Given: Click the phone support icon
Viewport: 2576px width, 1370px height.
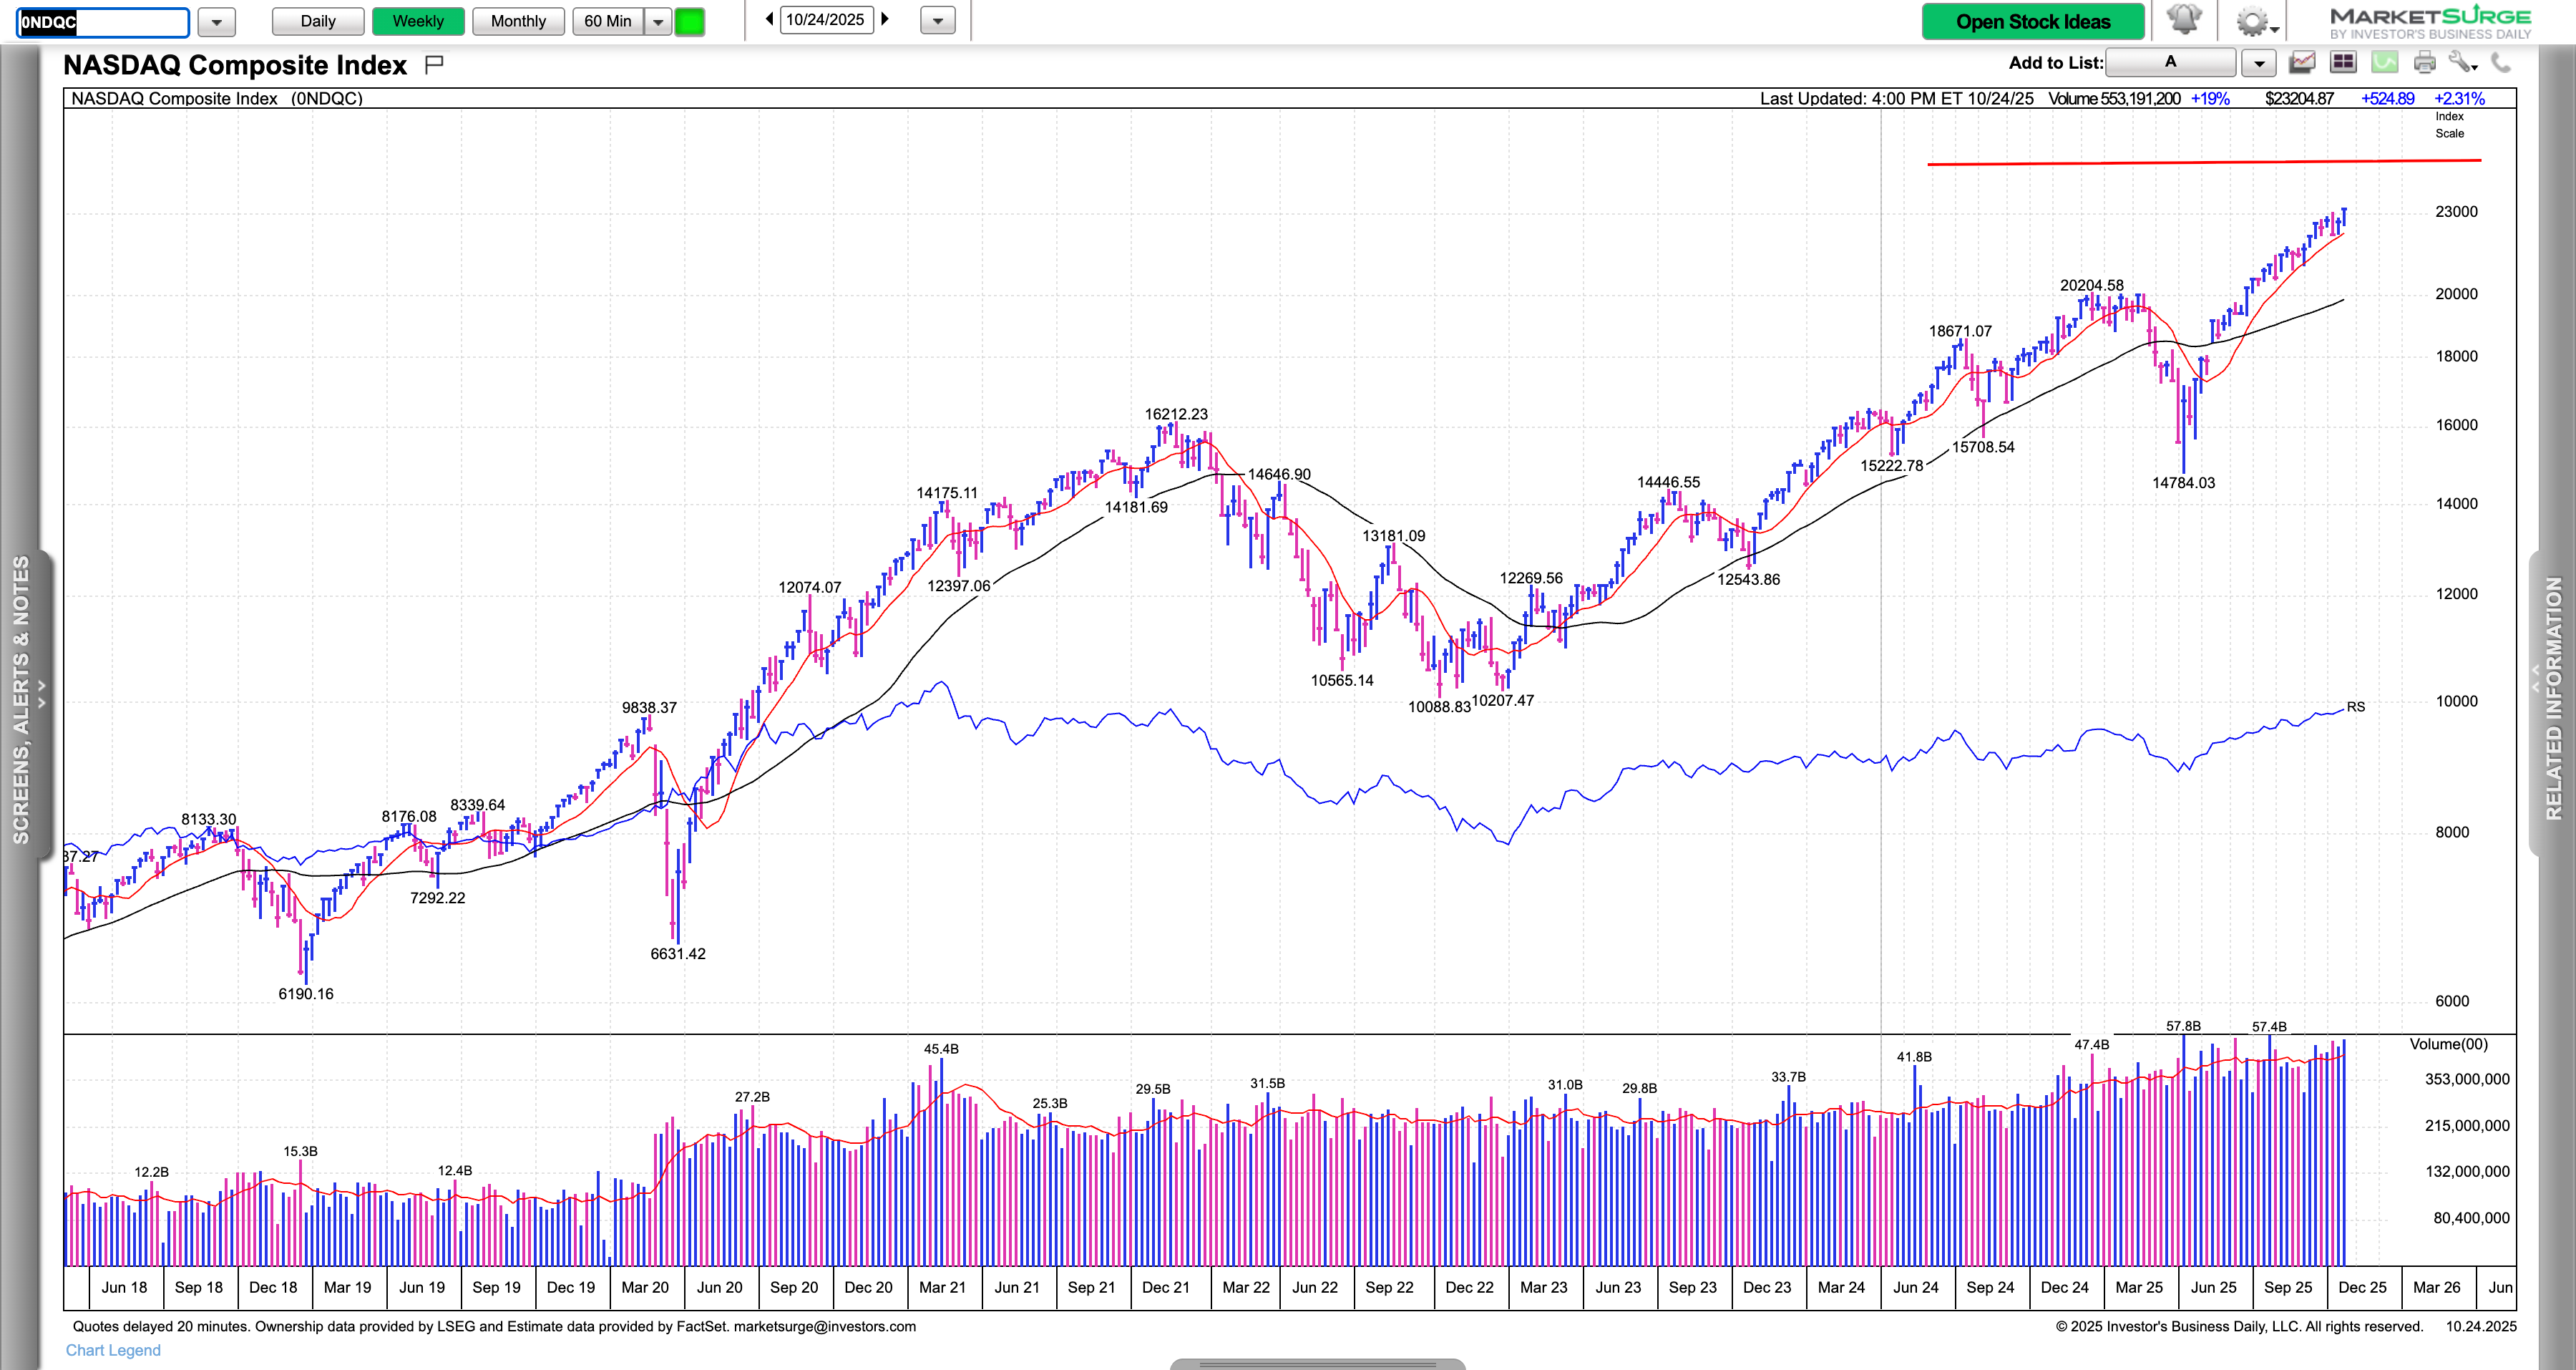Looking at the screenshot, I should coord(2501,63).
